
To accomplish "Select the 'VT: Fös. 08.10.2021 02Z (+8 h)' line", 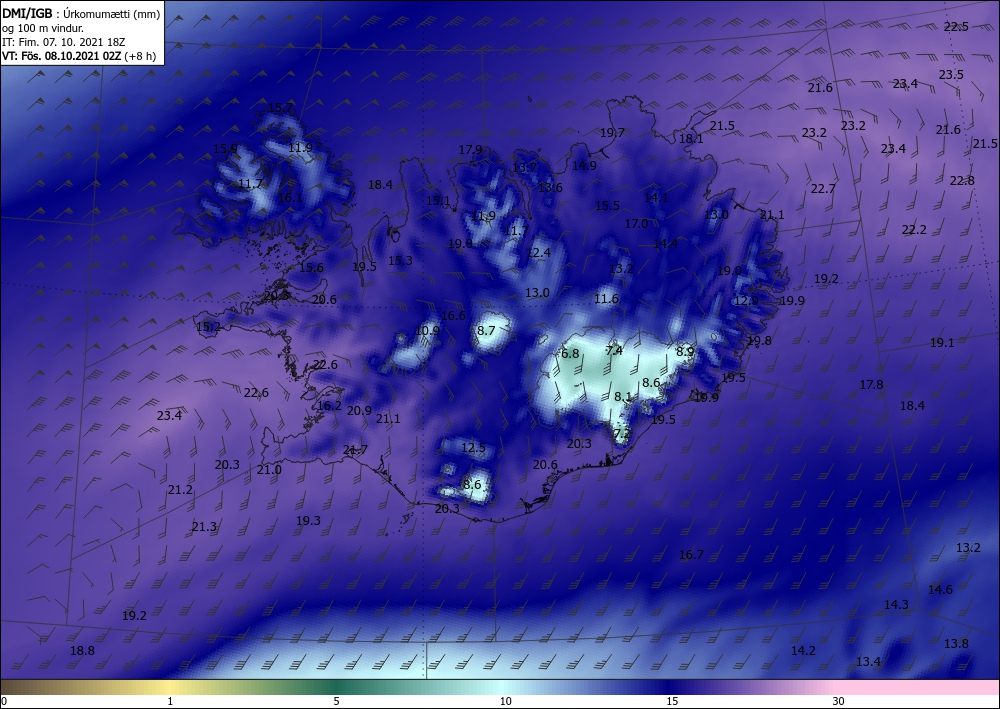I will point(78,56).
